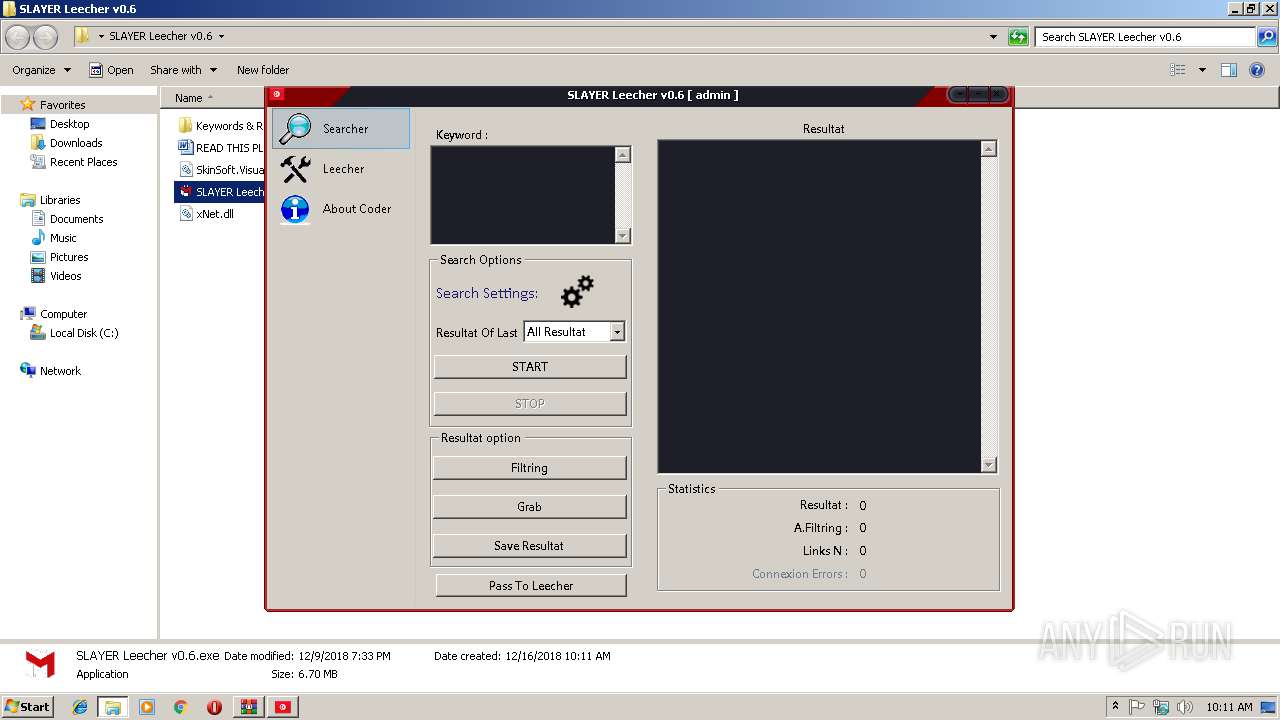The image size is (1280, 720).
Task: Open the change view dropdown arrow
Action: click(x=1202, y=70)
